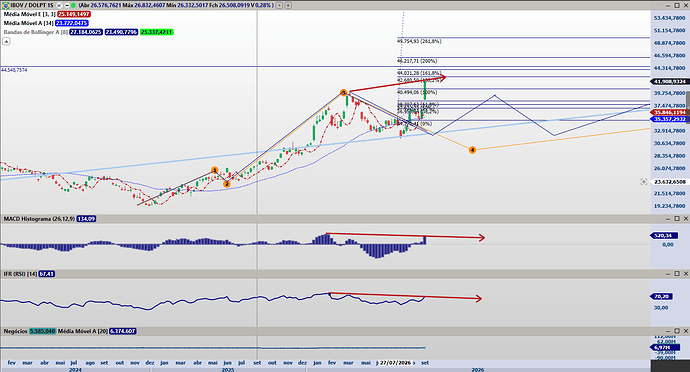Minimize the Negócios volume panel

pos(668,331)
